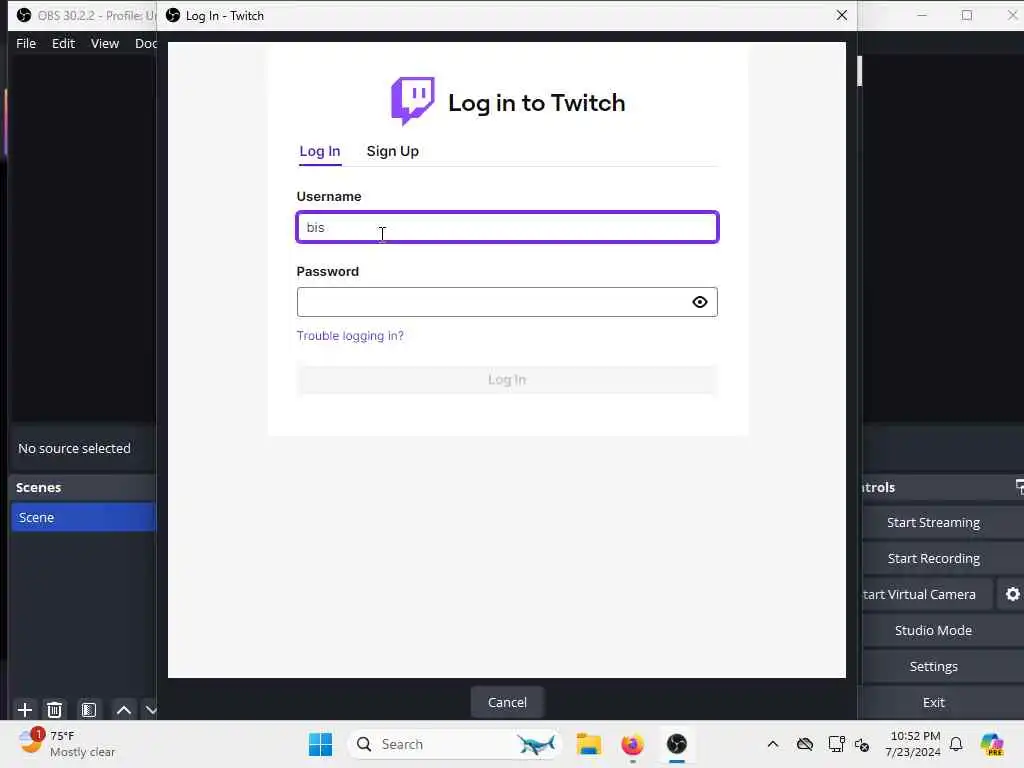The image size is (1024, 768).
Task: Click No source selected label
Action: click(x=74, y=449)
